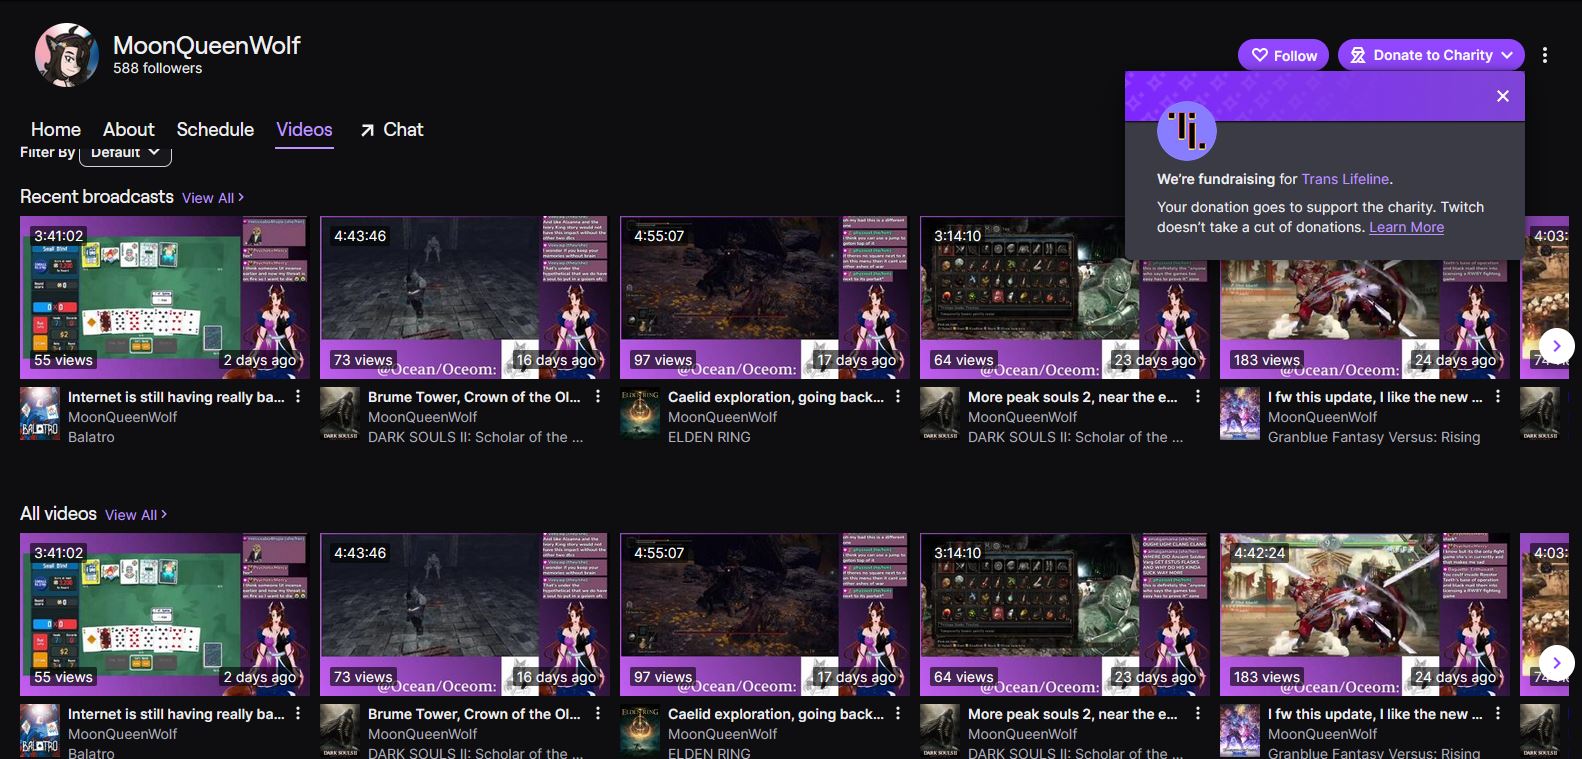
Task: Open the Filter By Default dropdown
Action: click(x=125, y=153)
